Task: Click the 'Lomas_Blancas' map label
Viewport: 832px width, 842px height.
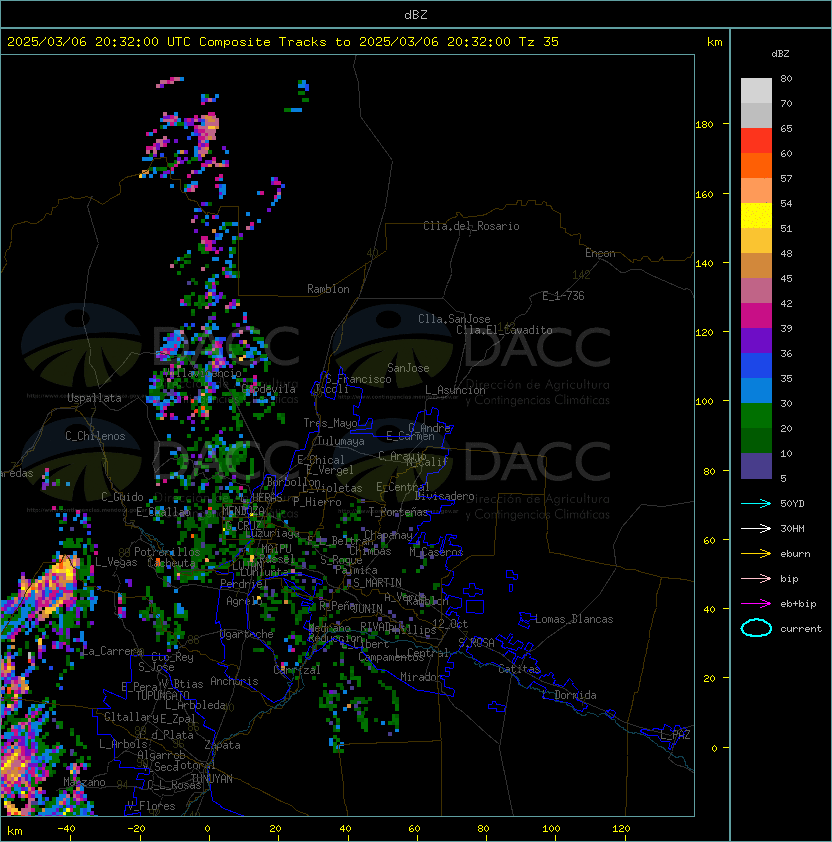Action: tap(574, 619)
